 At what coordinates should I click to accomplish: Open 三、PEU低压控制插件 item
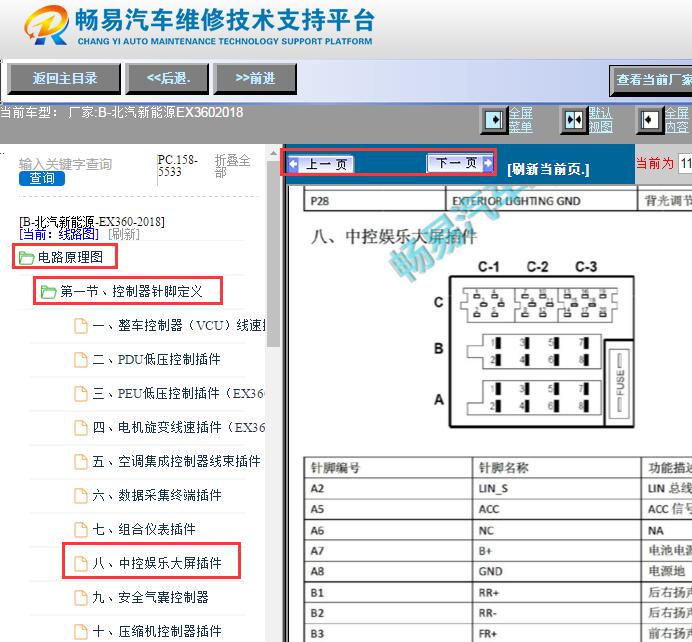pos(178,393)
